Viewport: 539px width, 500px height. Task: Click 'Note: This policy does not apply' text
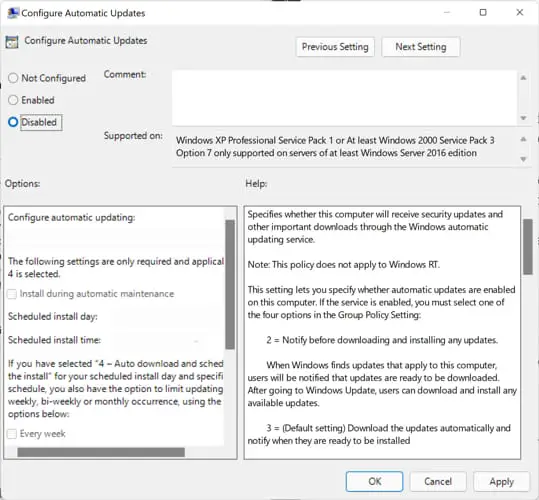pyautogui.click(x=344, y=265)
